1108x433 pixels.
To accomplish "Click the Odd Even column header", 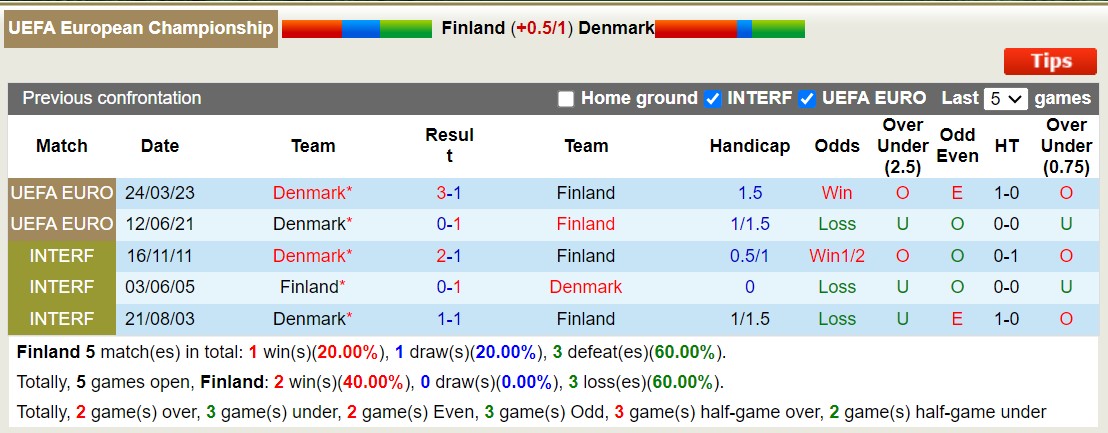I will 957,146.
